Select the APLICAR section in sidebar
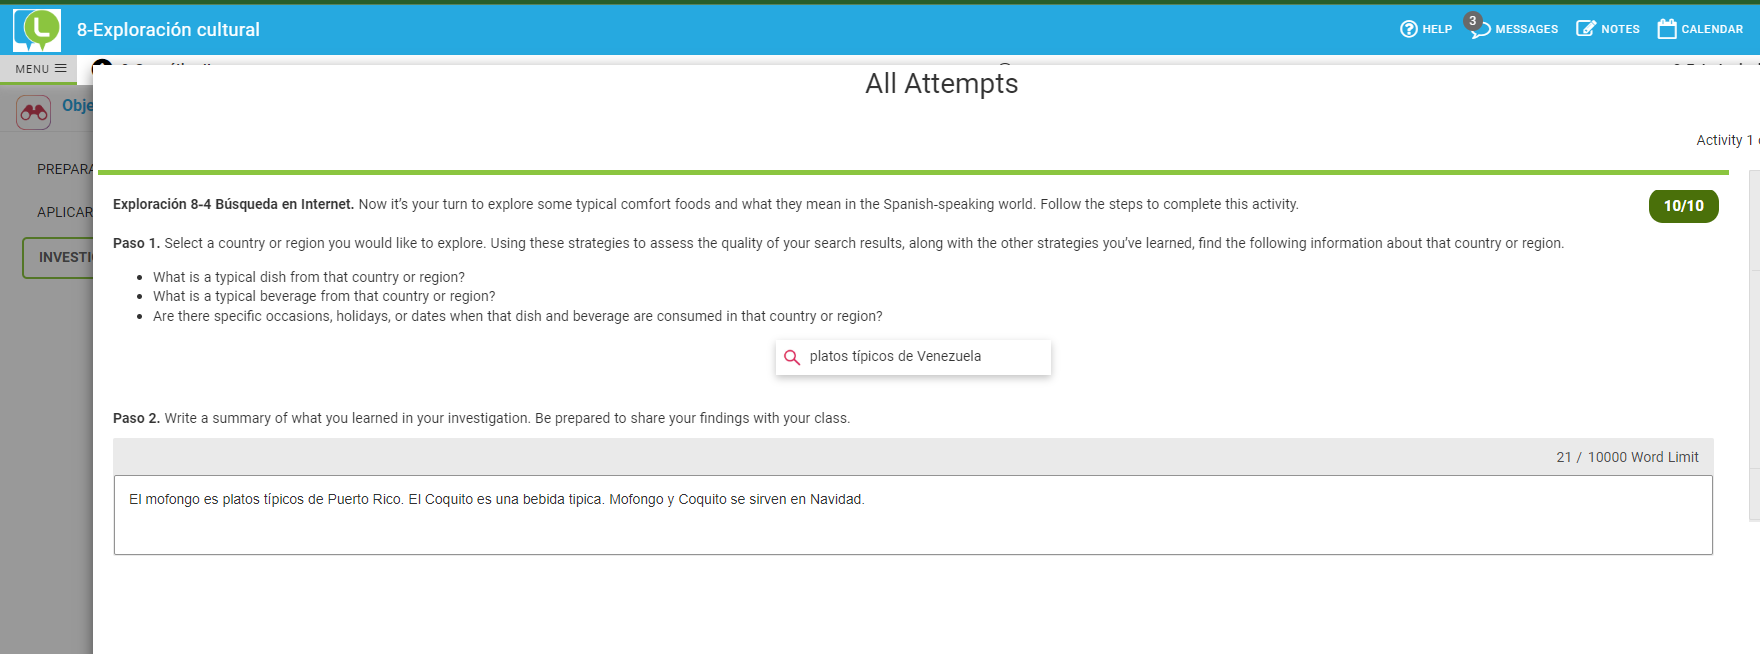This screenshot has width=1760, height=654. coord(64,212)
